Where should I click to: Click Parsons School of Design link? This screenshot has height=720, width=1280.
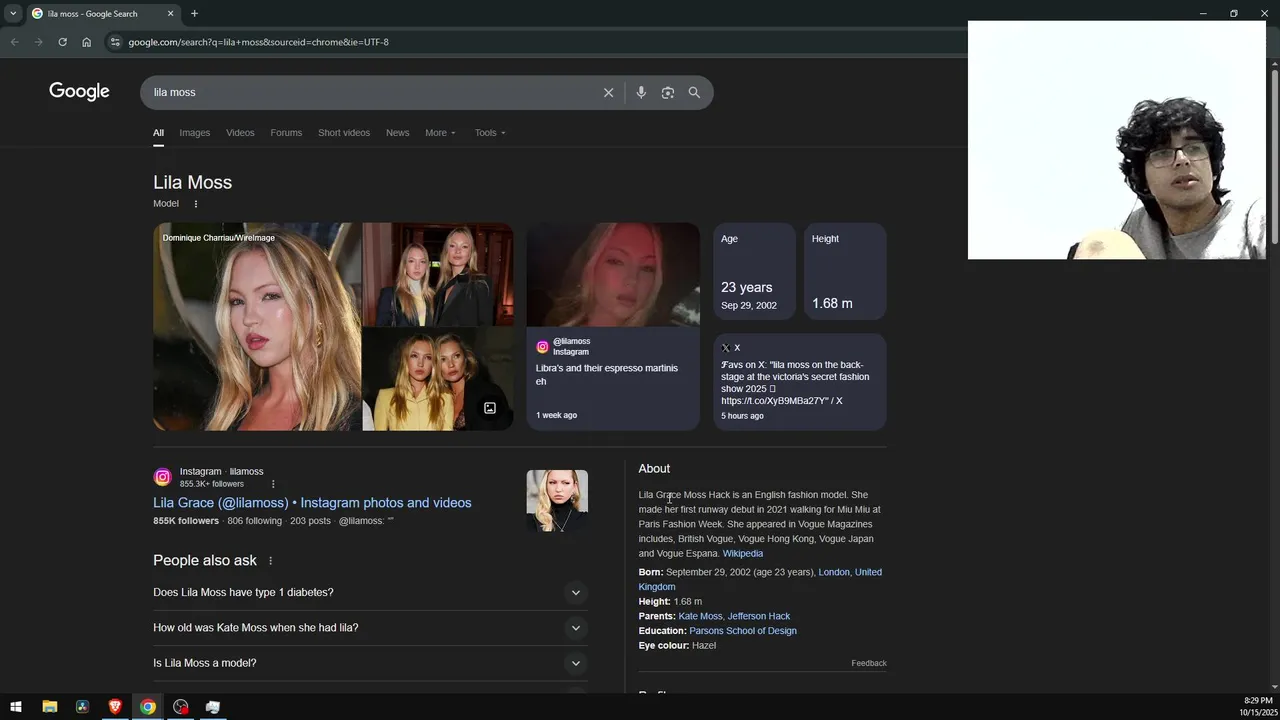(743, 631)
